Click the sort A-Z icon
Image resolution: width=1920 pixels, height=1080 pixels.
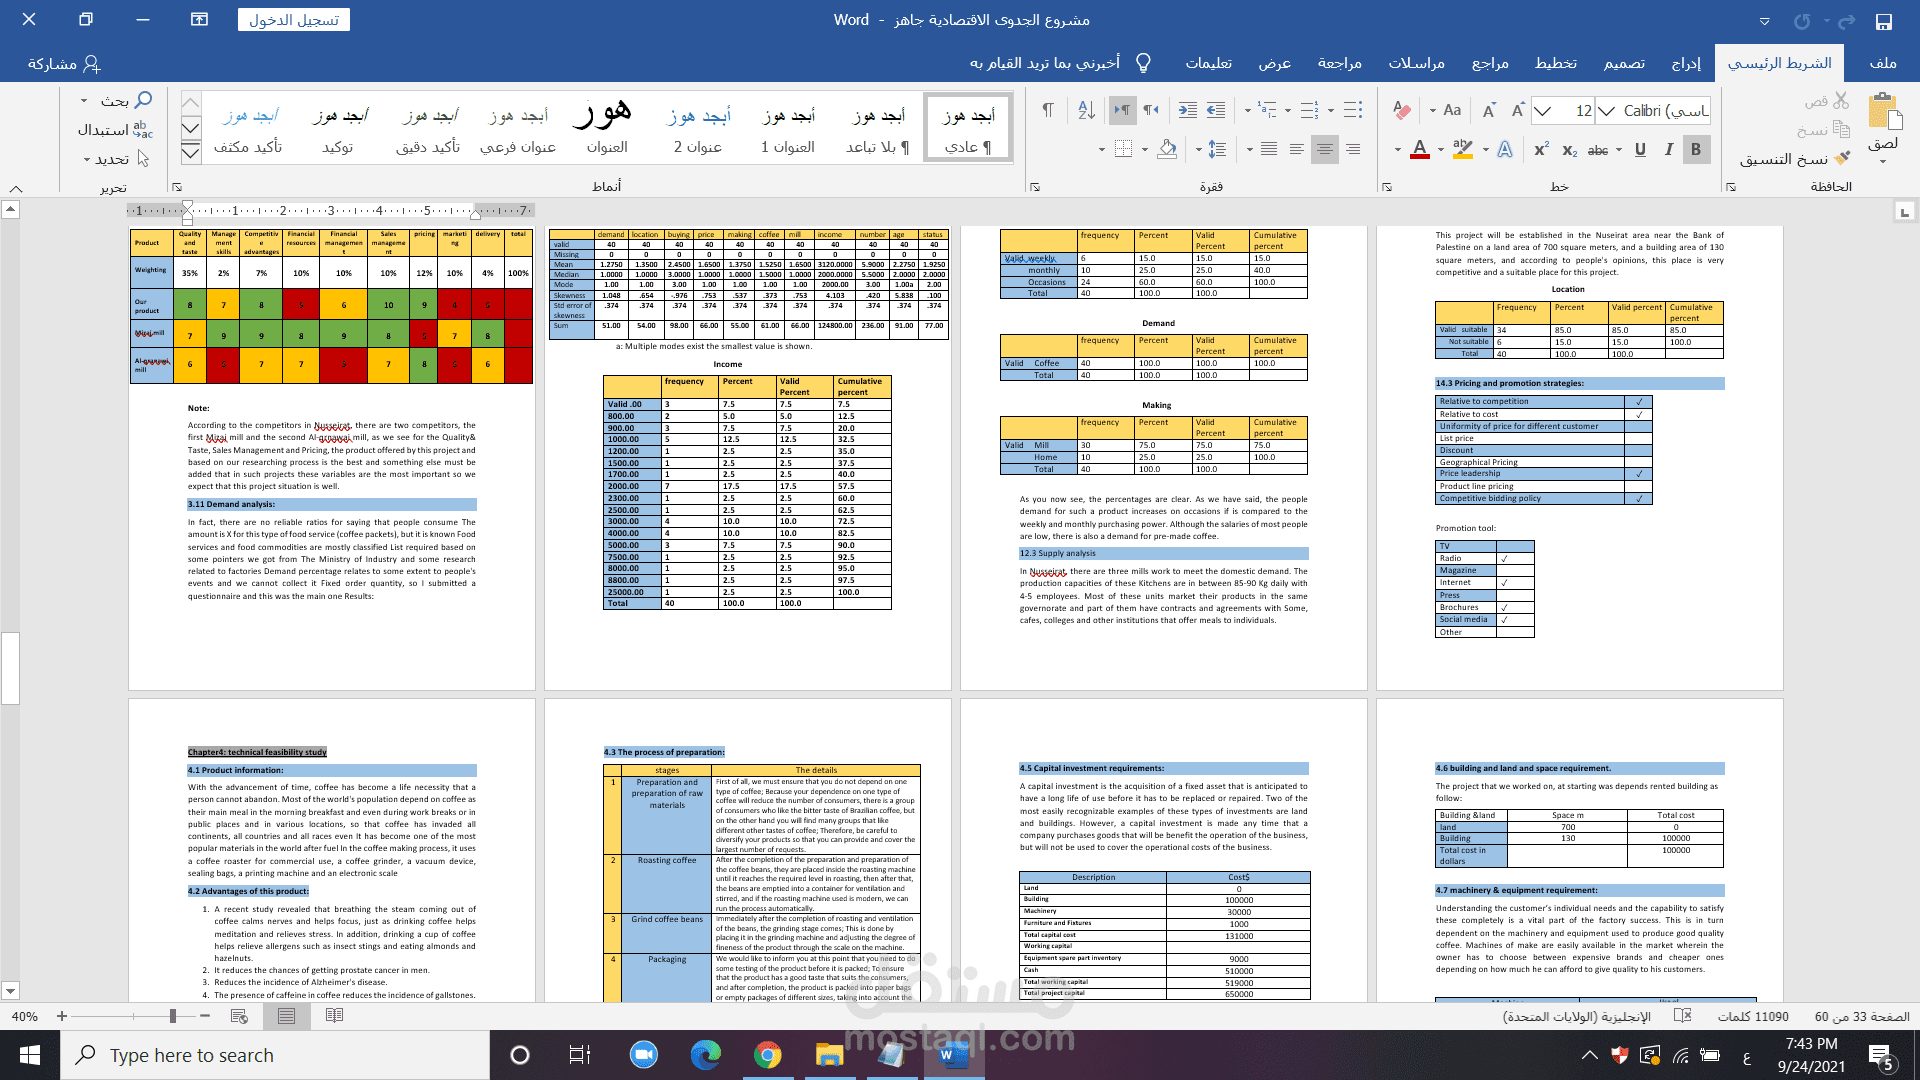[x=1086, y=111]
